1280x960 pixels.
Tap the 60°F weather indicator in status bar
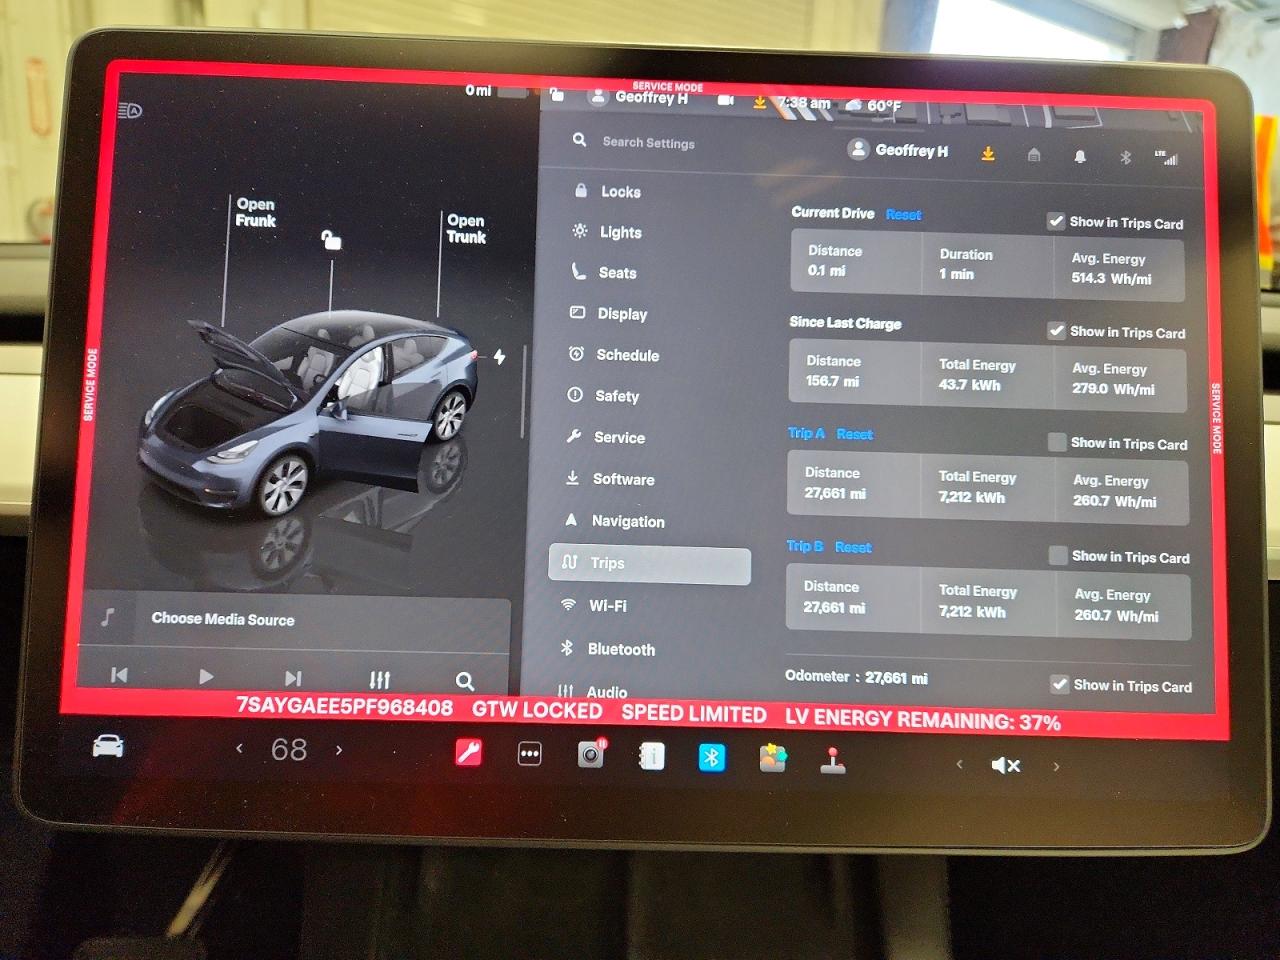pos(874,105)
